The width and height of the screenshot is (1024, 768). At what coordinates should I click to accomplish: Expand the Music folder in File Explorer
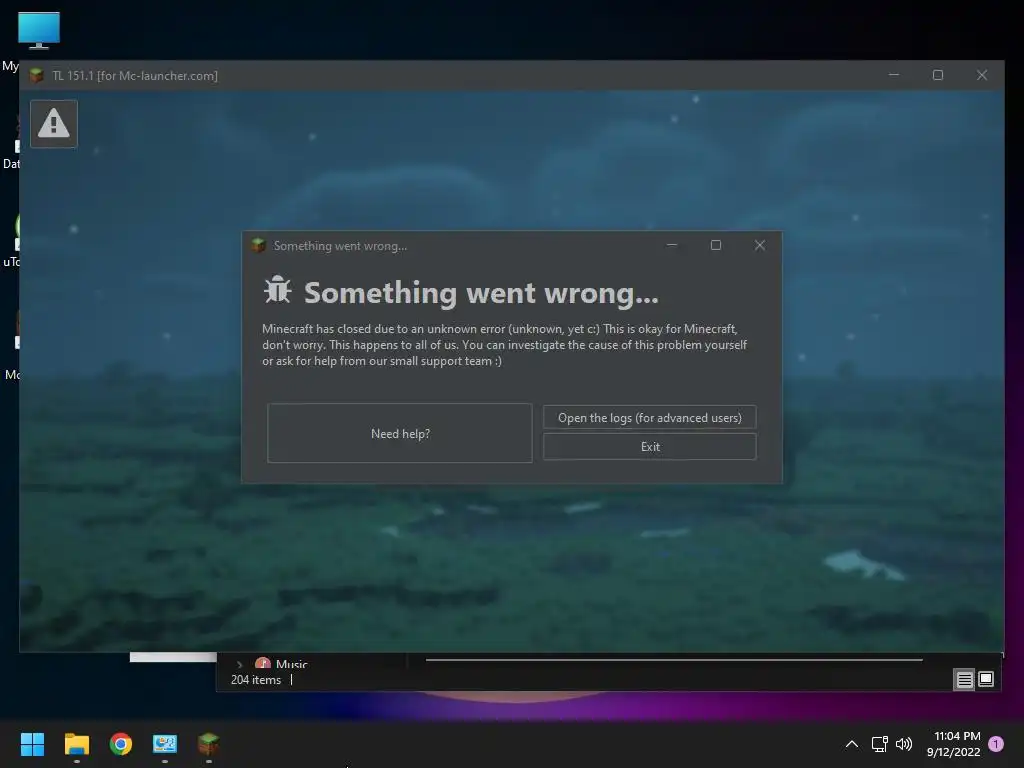pyautogui.click(x=240, y=664)
